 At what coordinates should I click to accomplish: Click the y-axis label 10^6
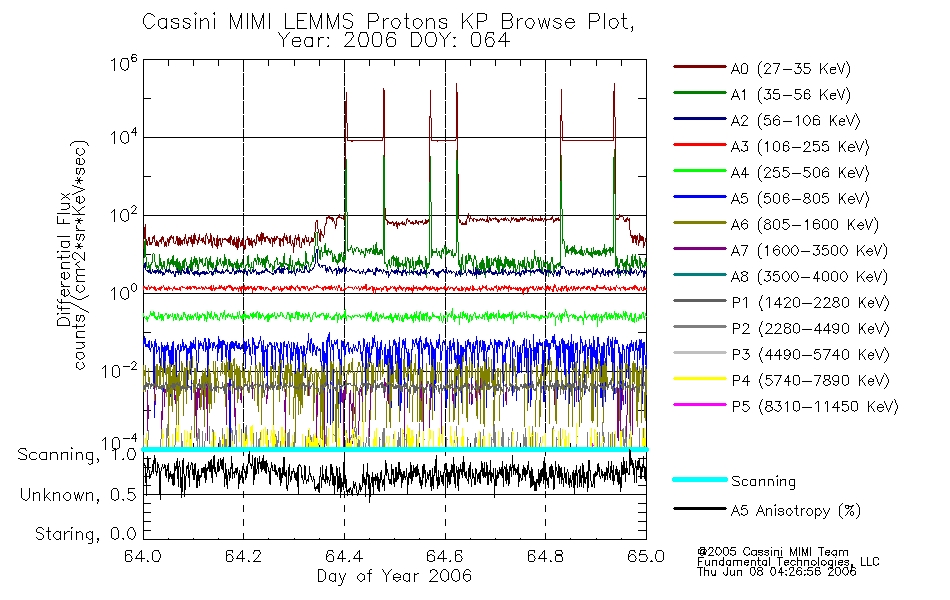click(124, 63)
